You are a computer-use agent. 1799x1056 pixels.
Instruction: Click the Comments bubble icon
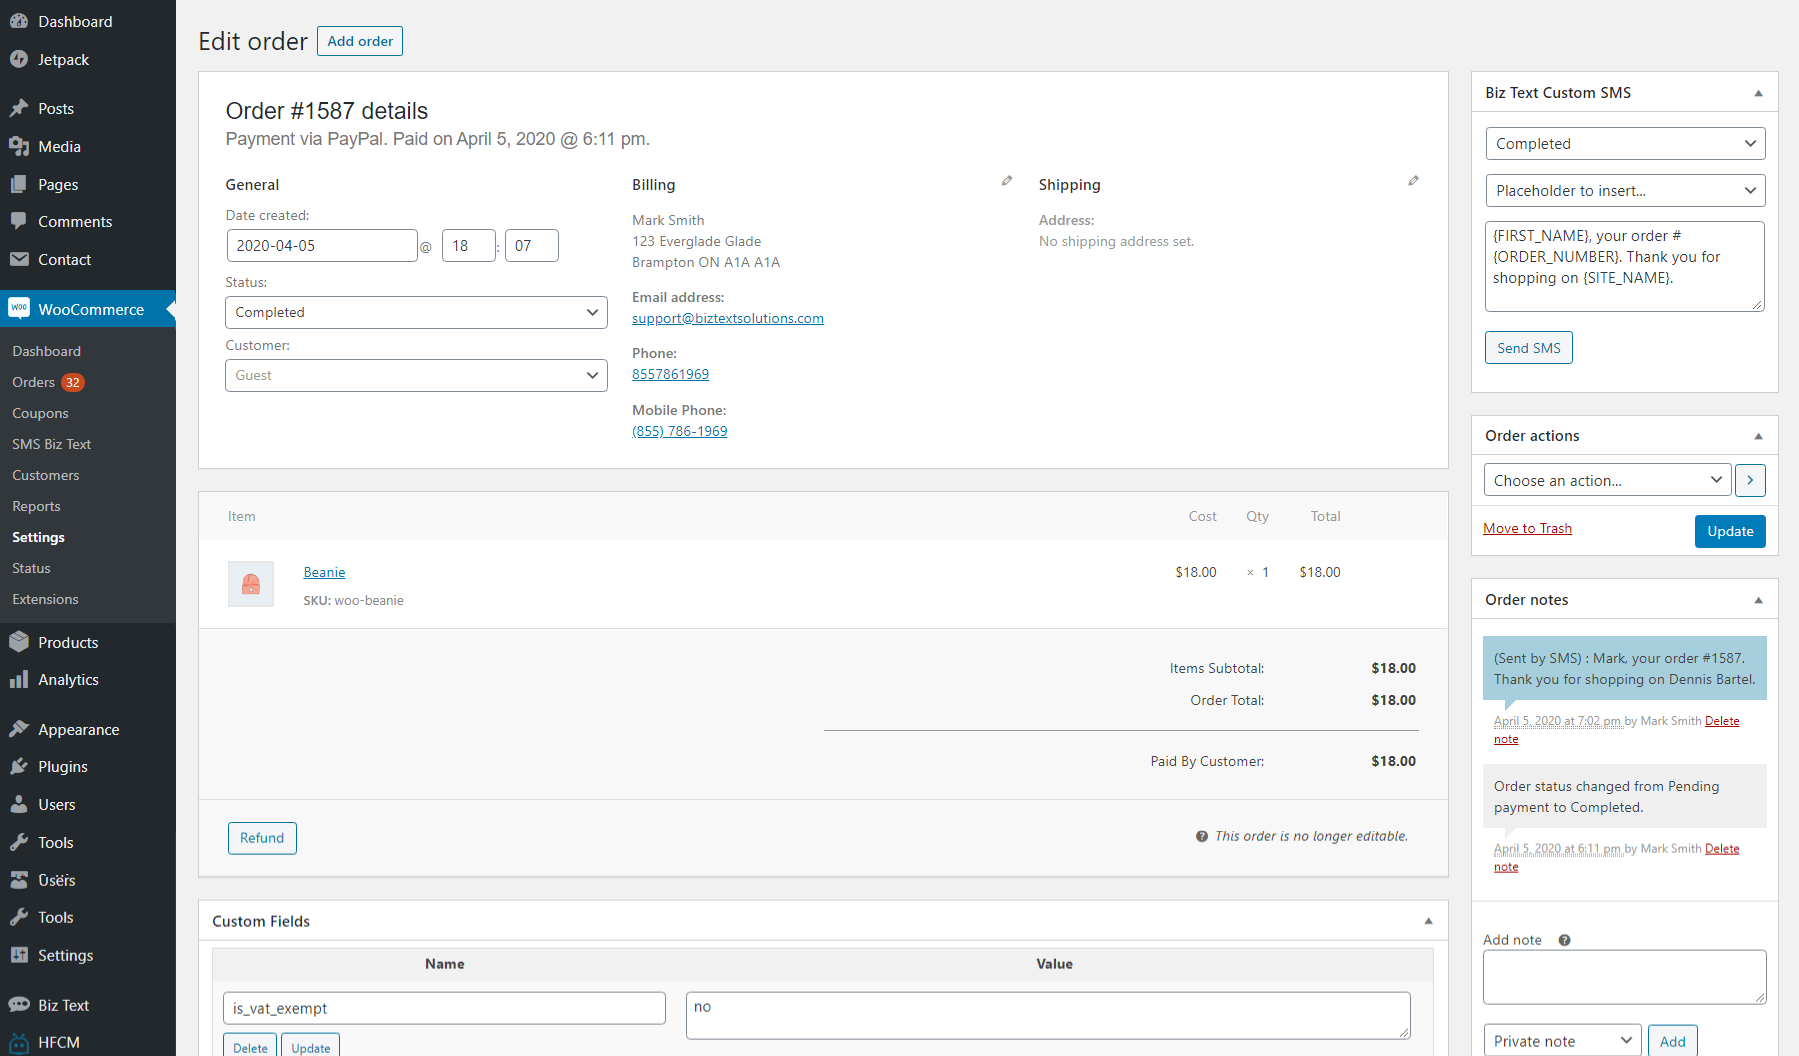[19, 221]
